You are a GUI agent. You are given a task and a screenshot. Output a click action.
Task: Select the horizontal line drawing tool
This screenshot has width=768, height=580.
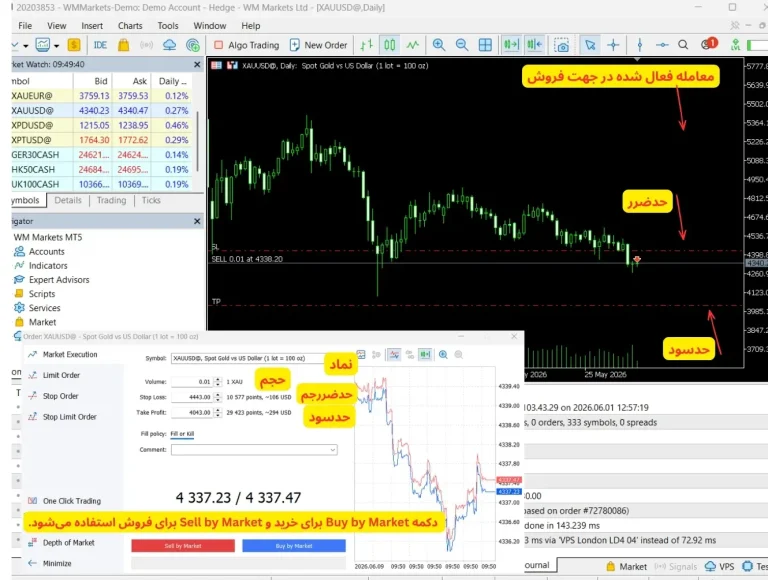click(662, 45)
